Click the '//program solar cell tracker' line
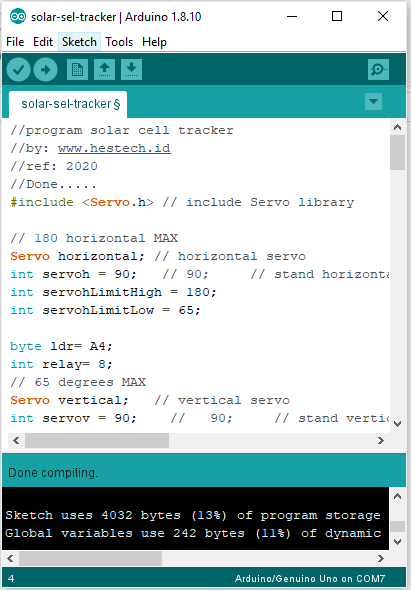 pos(122,130)
